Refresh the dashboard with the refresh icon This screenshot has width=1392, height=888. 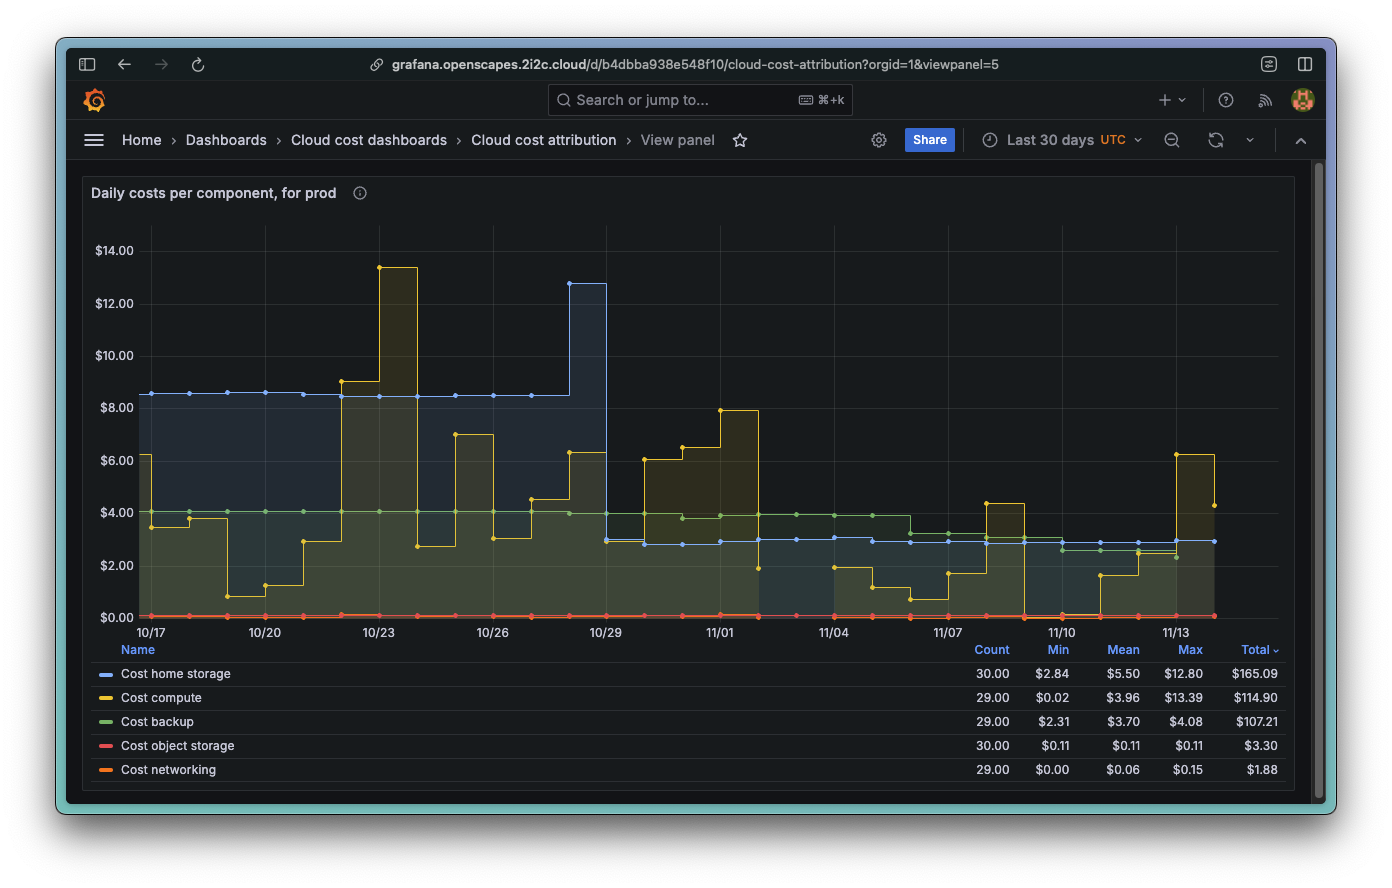1215,140
